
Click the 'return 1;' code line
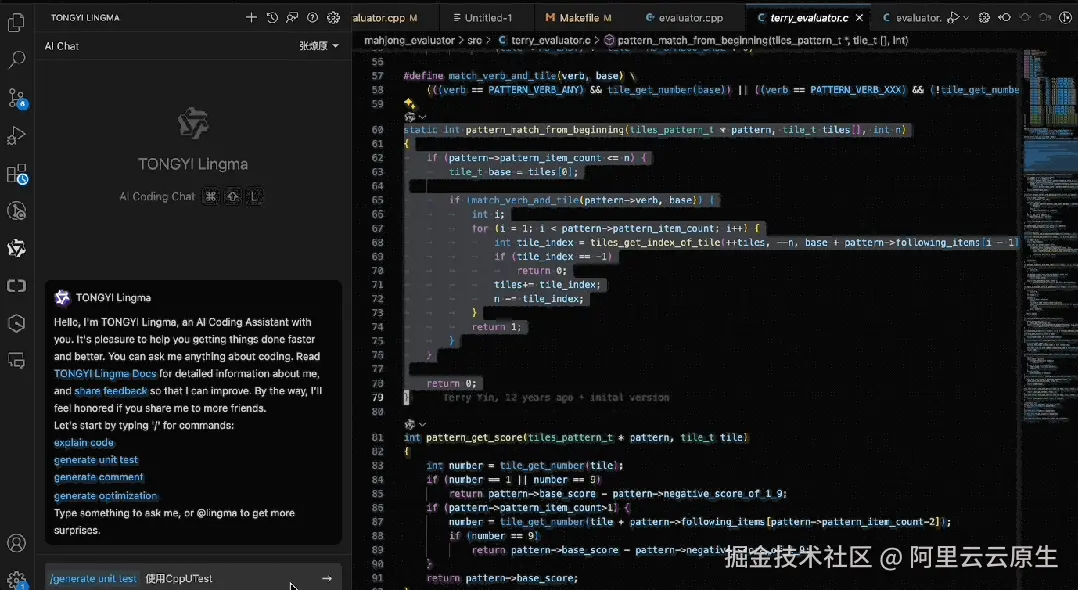click(x=496, y=327)
